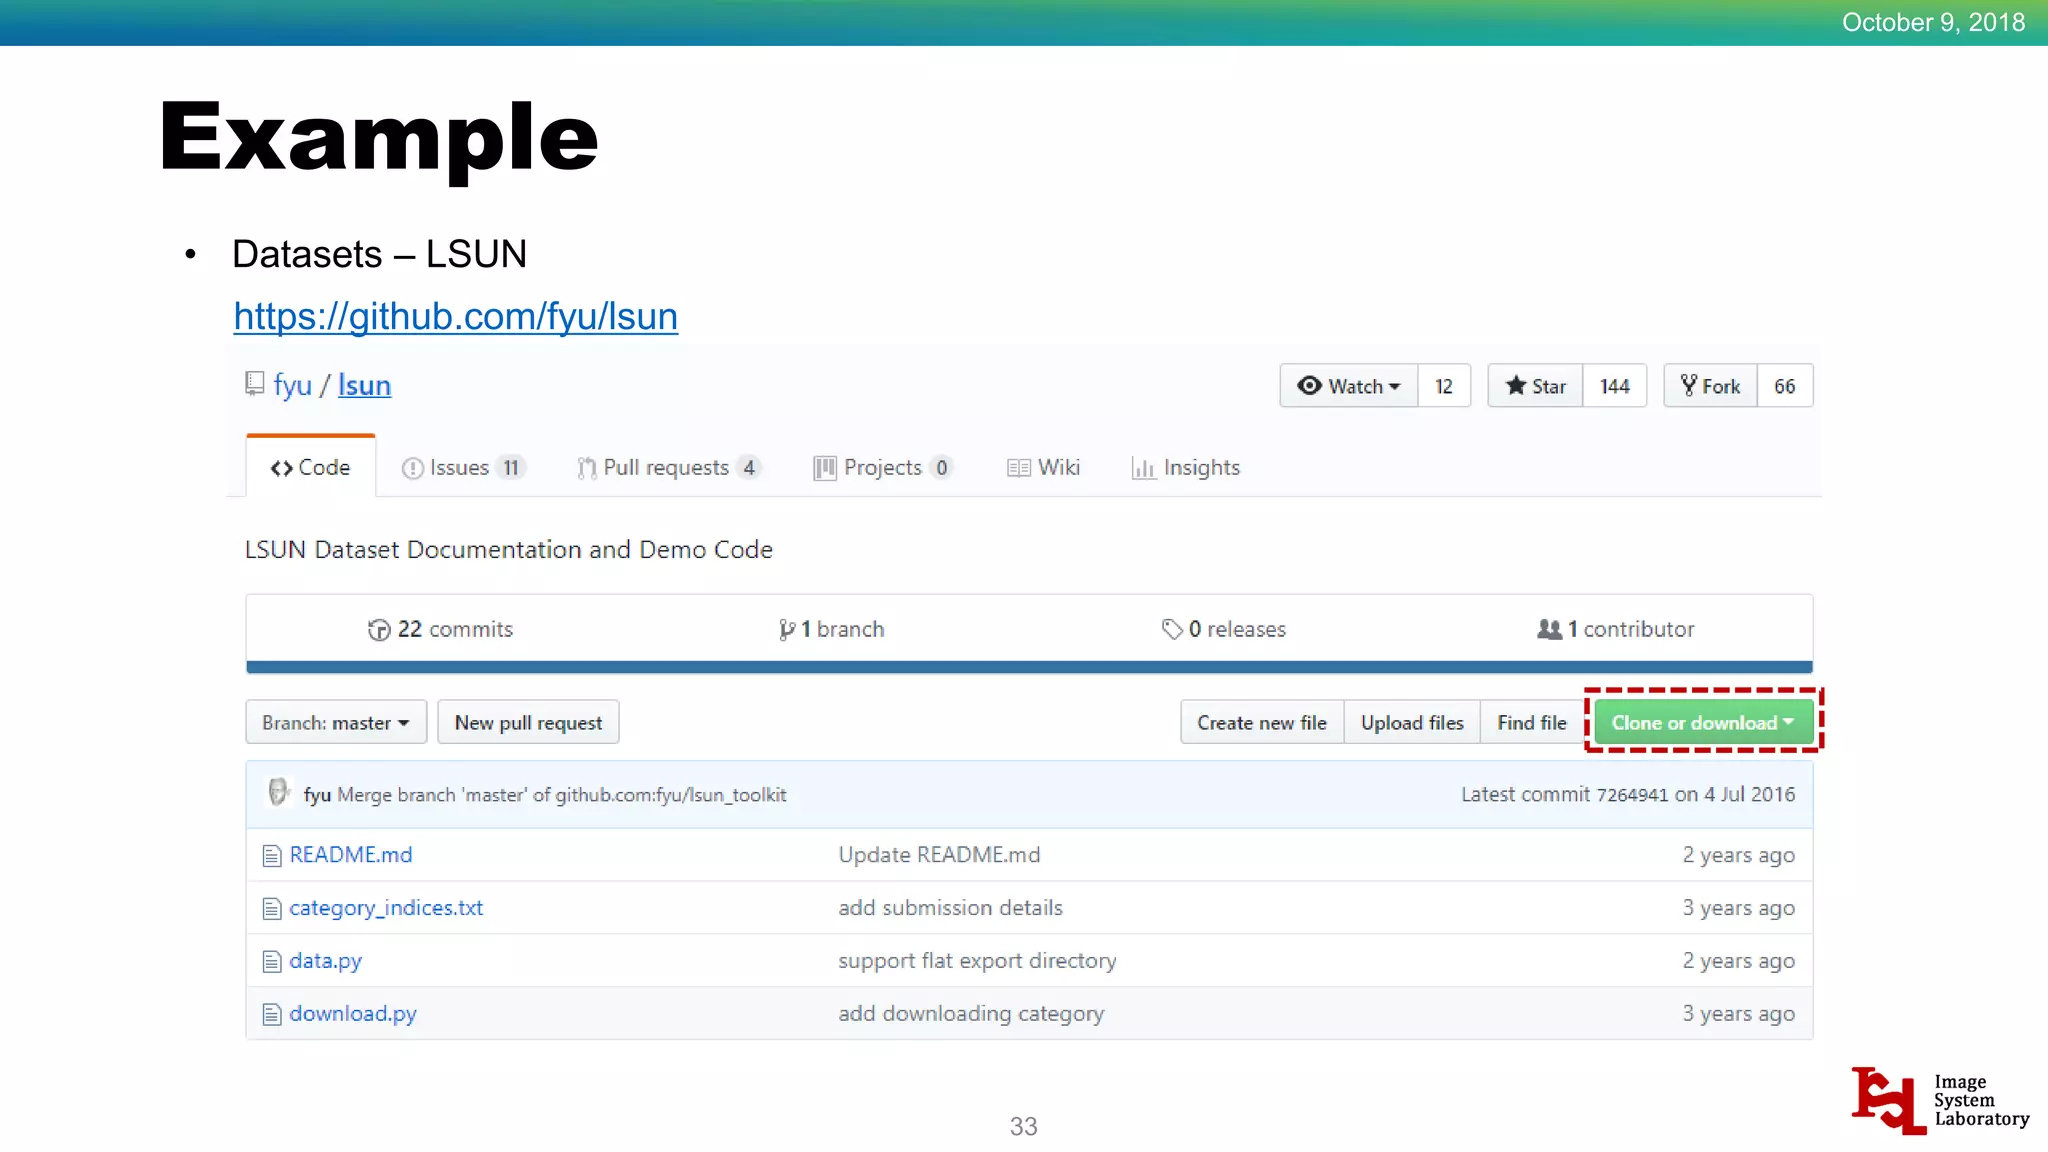The image size is (2048, 1152).
Task: Click the file icon beside download.py
Action: tap(271, 1015)
